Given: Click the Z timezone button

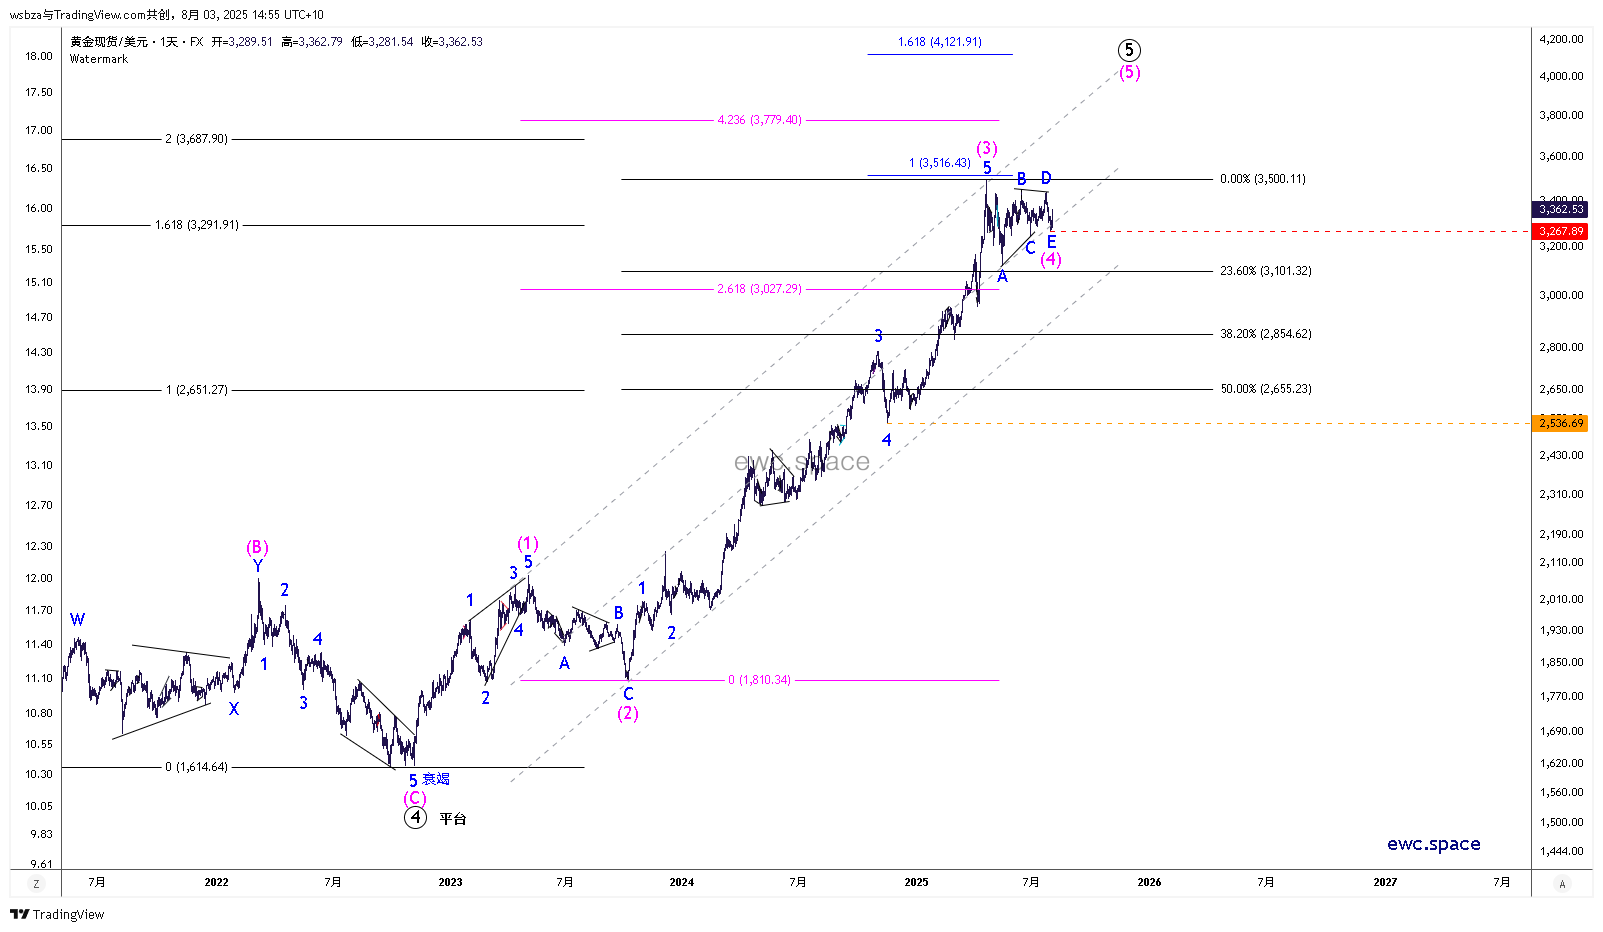Looking at the screenshot, I should point(36,884).
